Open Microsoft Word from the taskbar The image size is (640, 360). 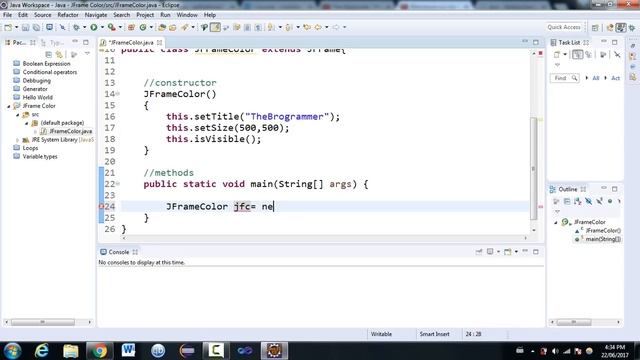pyautogui.click(x=128, y=351)
